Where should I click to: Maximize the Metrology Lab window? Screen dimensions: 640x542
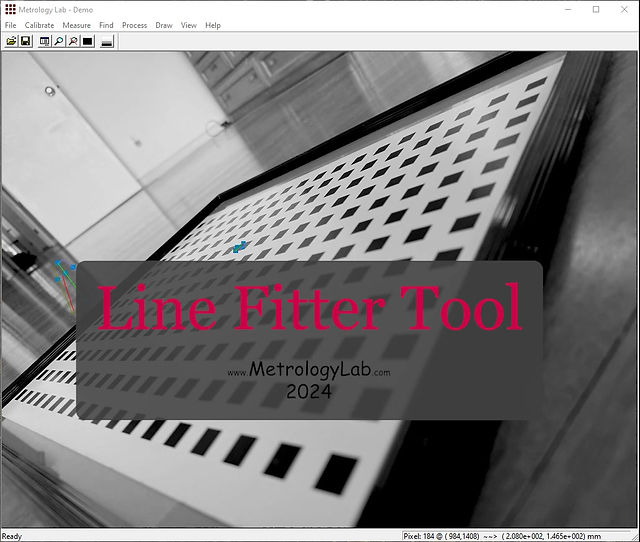click(596, 9)
